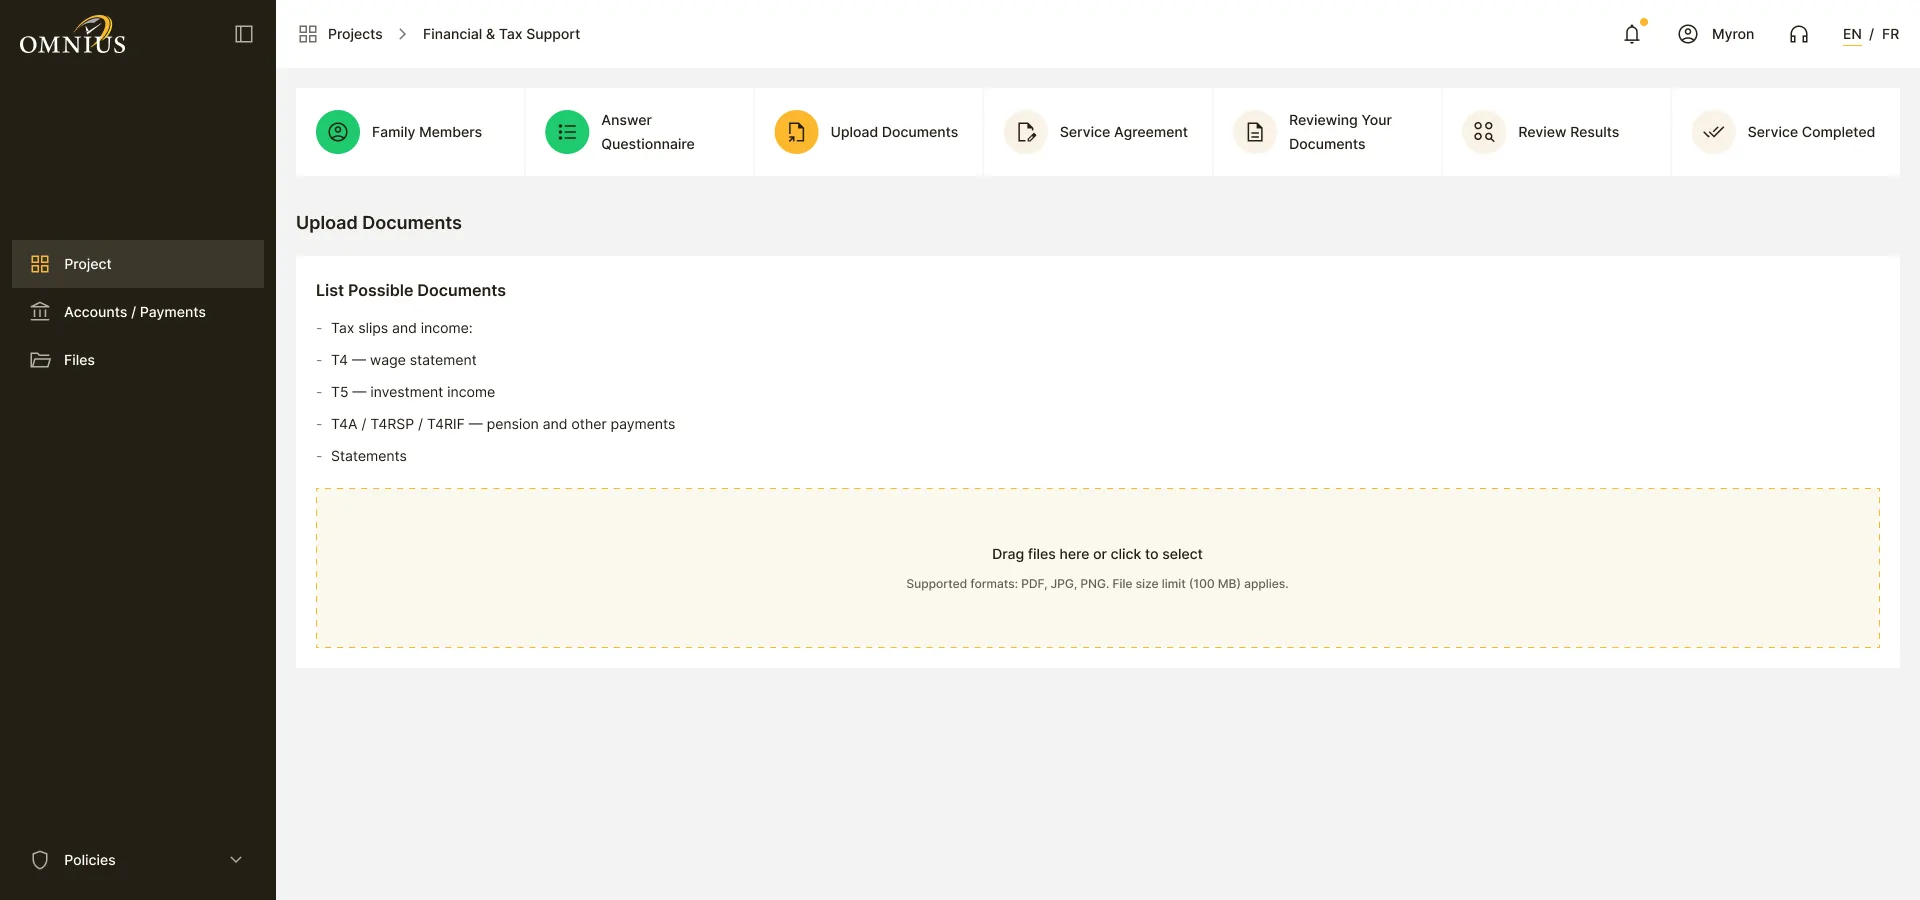
Task: Expand the Policies menu chevron
Action: pyautogui.click(x=236, y=860)
